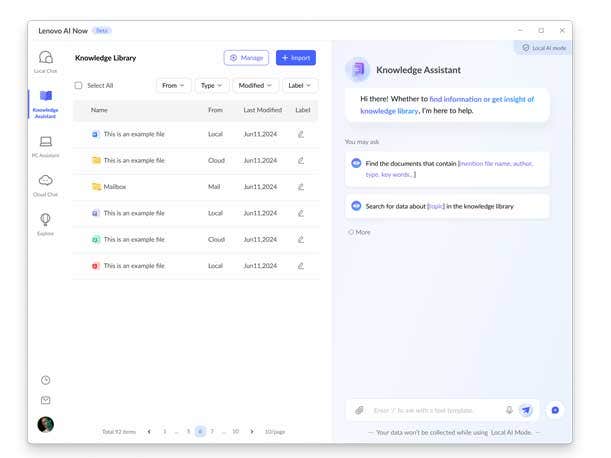Change the 10/page items dropdown
Screen dimensions: 611x458
[275, 431]
